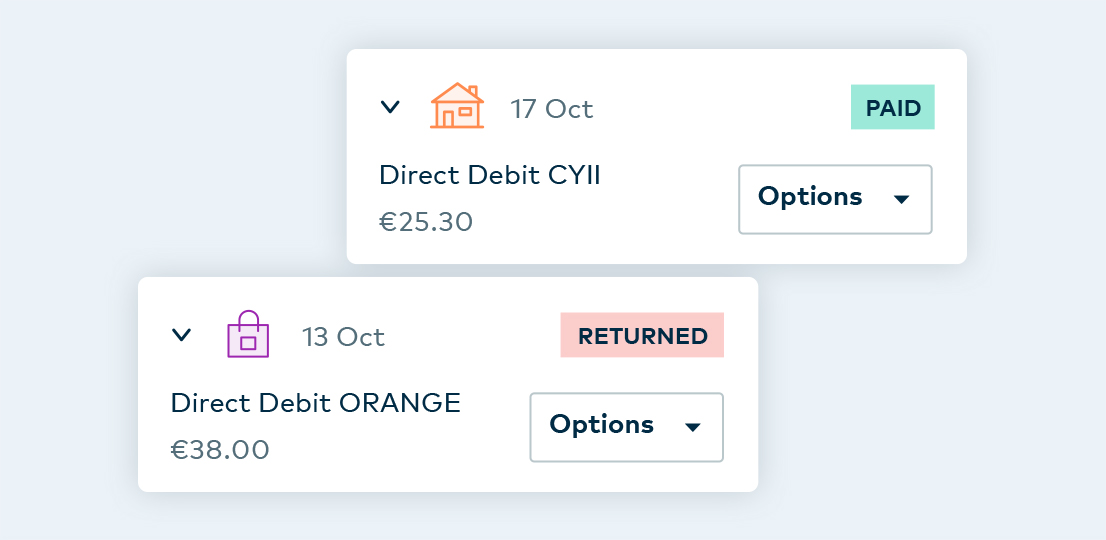Click the dropdown arrow in CYII Options
Screen dimensions: 1106x540
[x=901, y=200]
